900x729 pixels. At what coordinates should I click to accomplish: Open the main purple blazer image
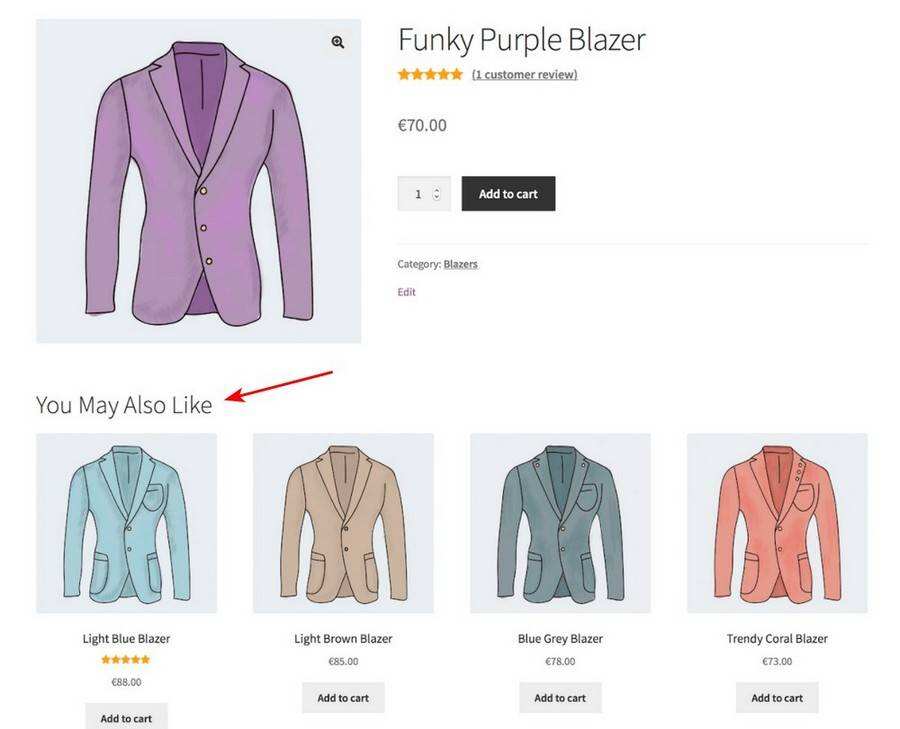tap(198, 182)
